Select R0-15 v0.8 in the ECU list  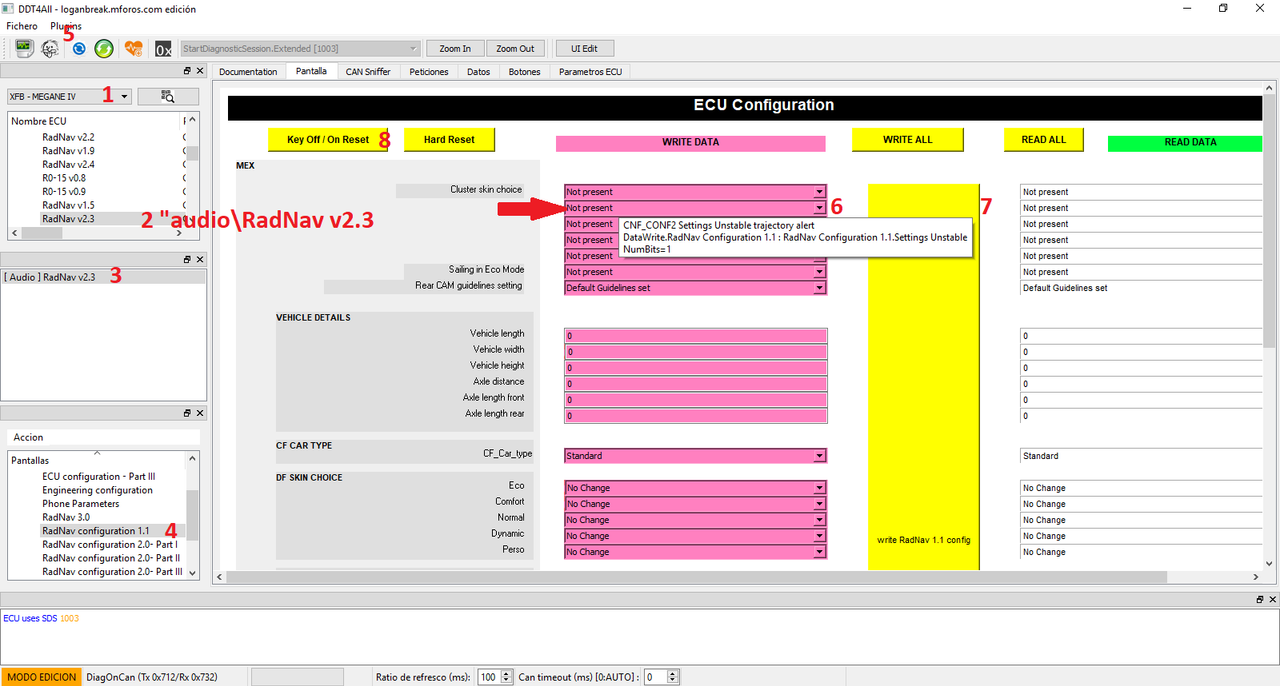64,178
